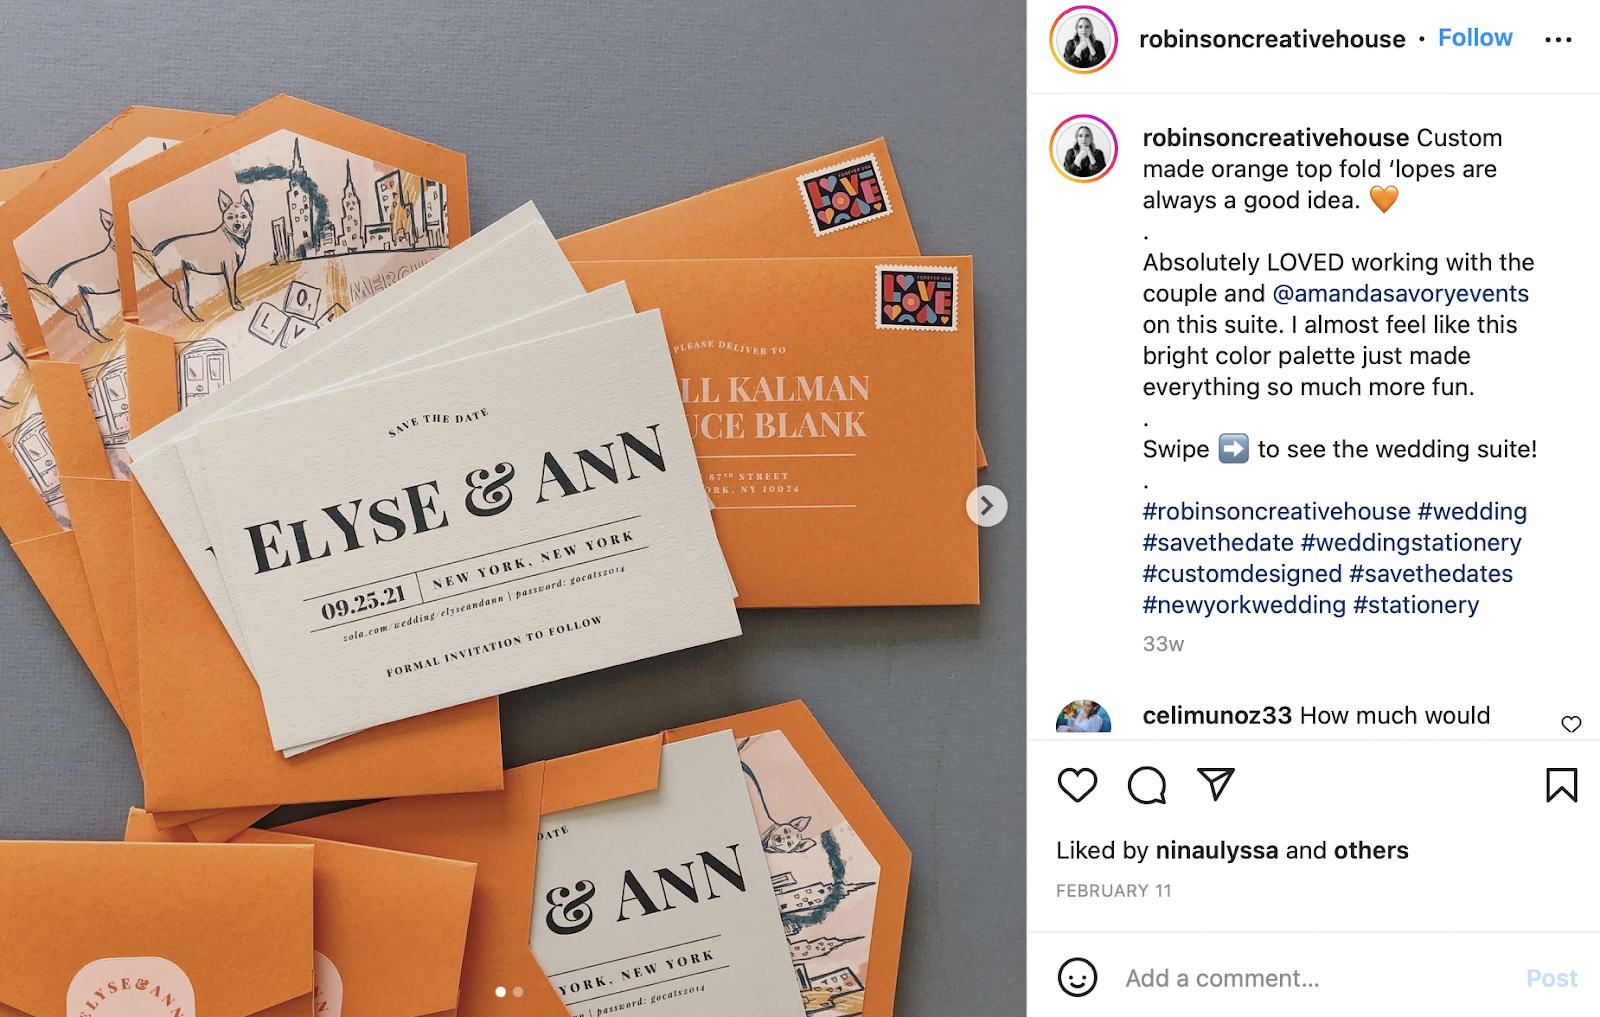
Task: Click the robinsoncreativehouse header profile picture
Action: pos(1083,40)
